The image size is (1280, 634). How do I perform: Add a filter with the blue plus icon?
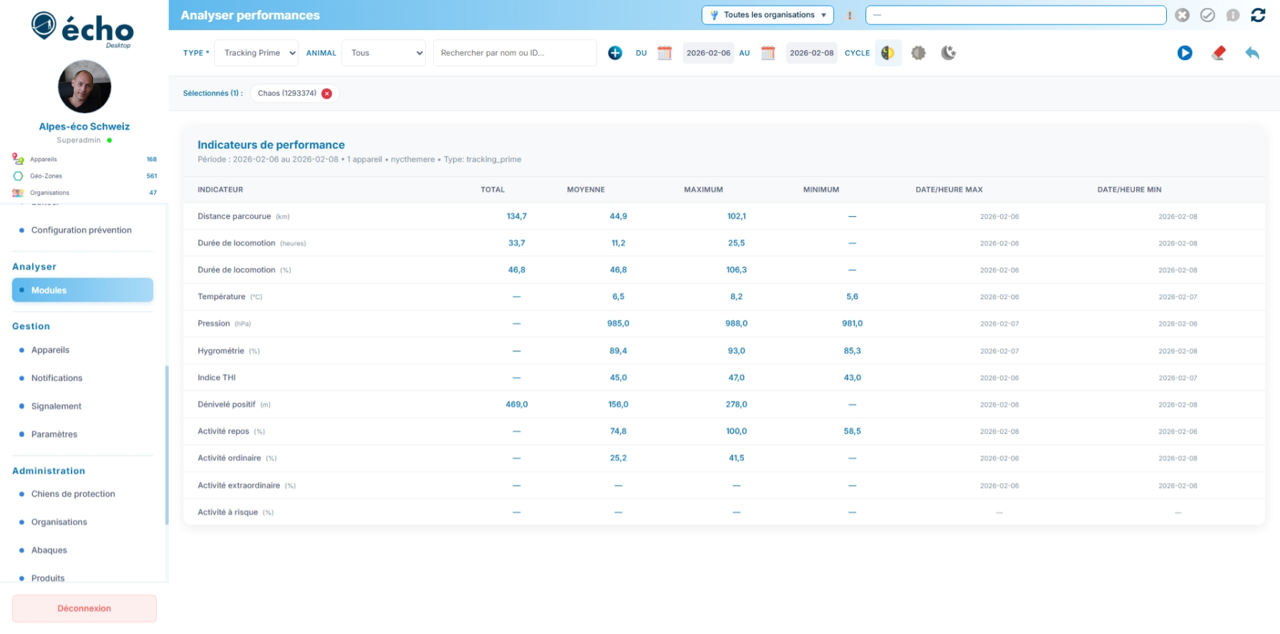click(615, 52)
